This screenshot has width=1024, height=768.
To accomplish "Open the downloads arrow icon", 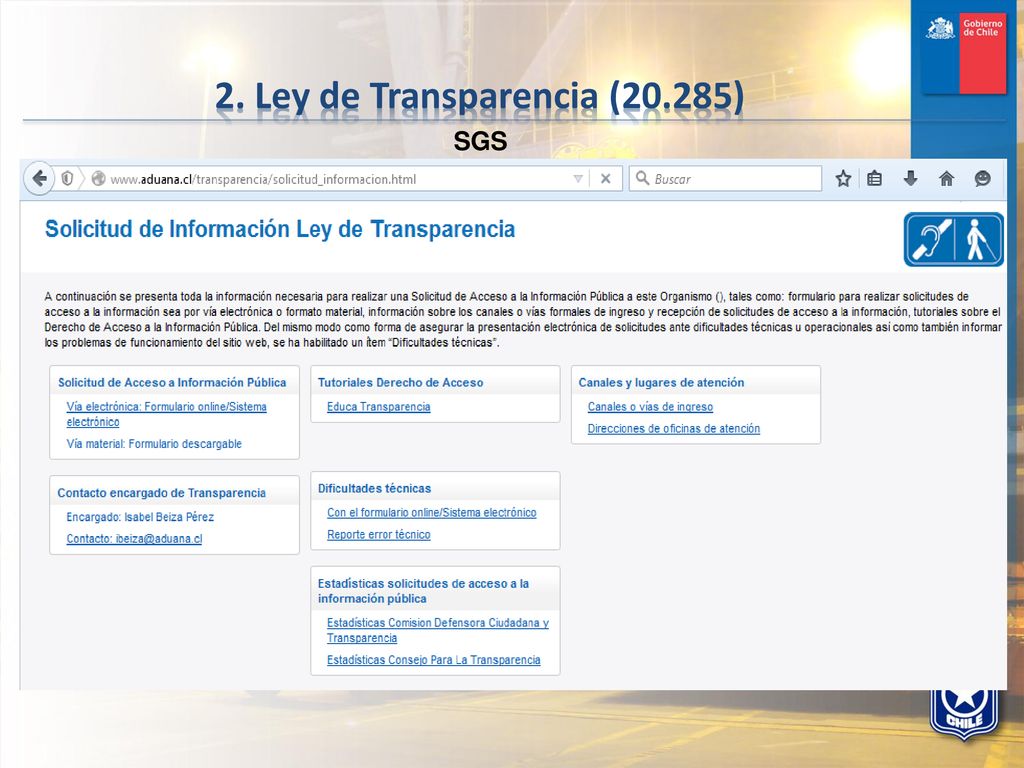I will coord(910,178).
